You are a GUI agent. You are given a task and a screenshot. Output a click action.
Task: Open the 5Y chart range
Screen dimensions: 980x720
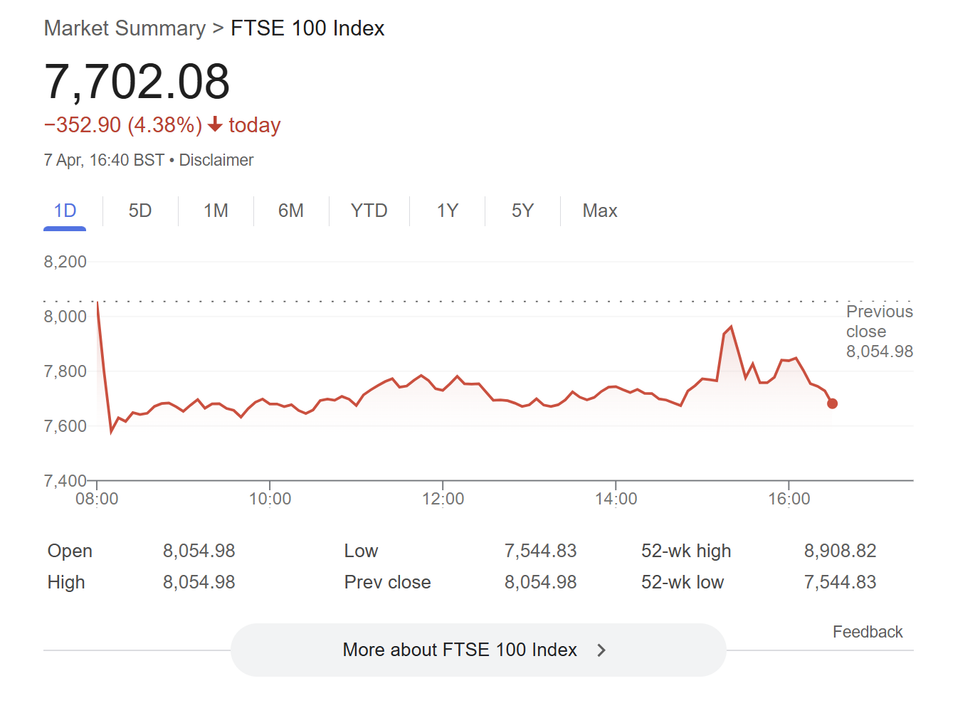click(x=522, y=211)
